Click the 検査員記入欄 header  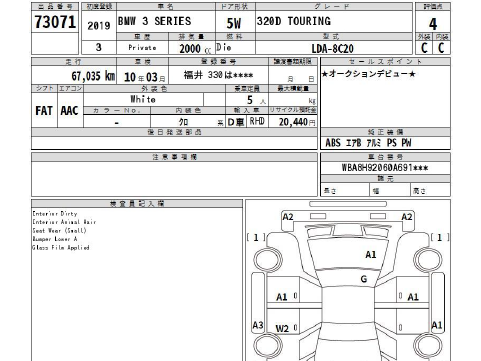click(x=137, y=203)
